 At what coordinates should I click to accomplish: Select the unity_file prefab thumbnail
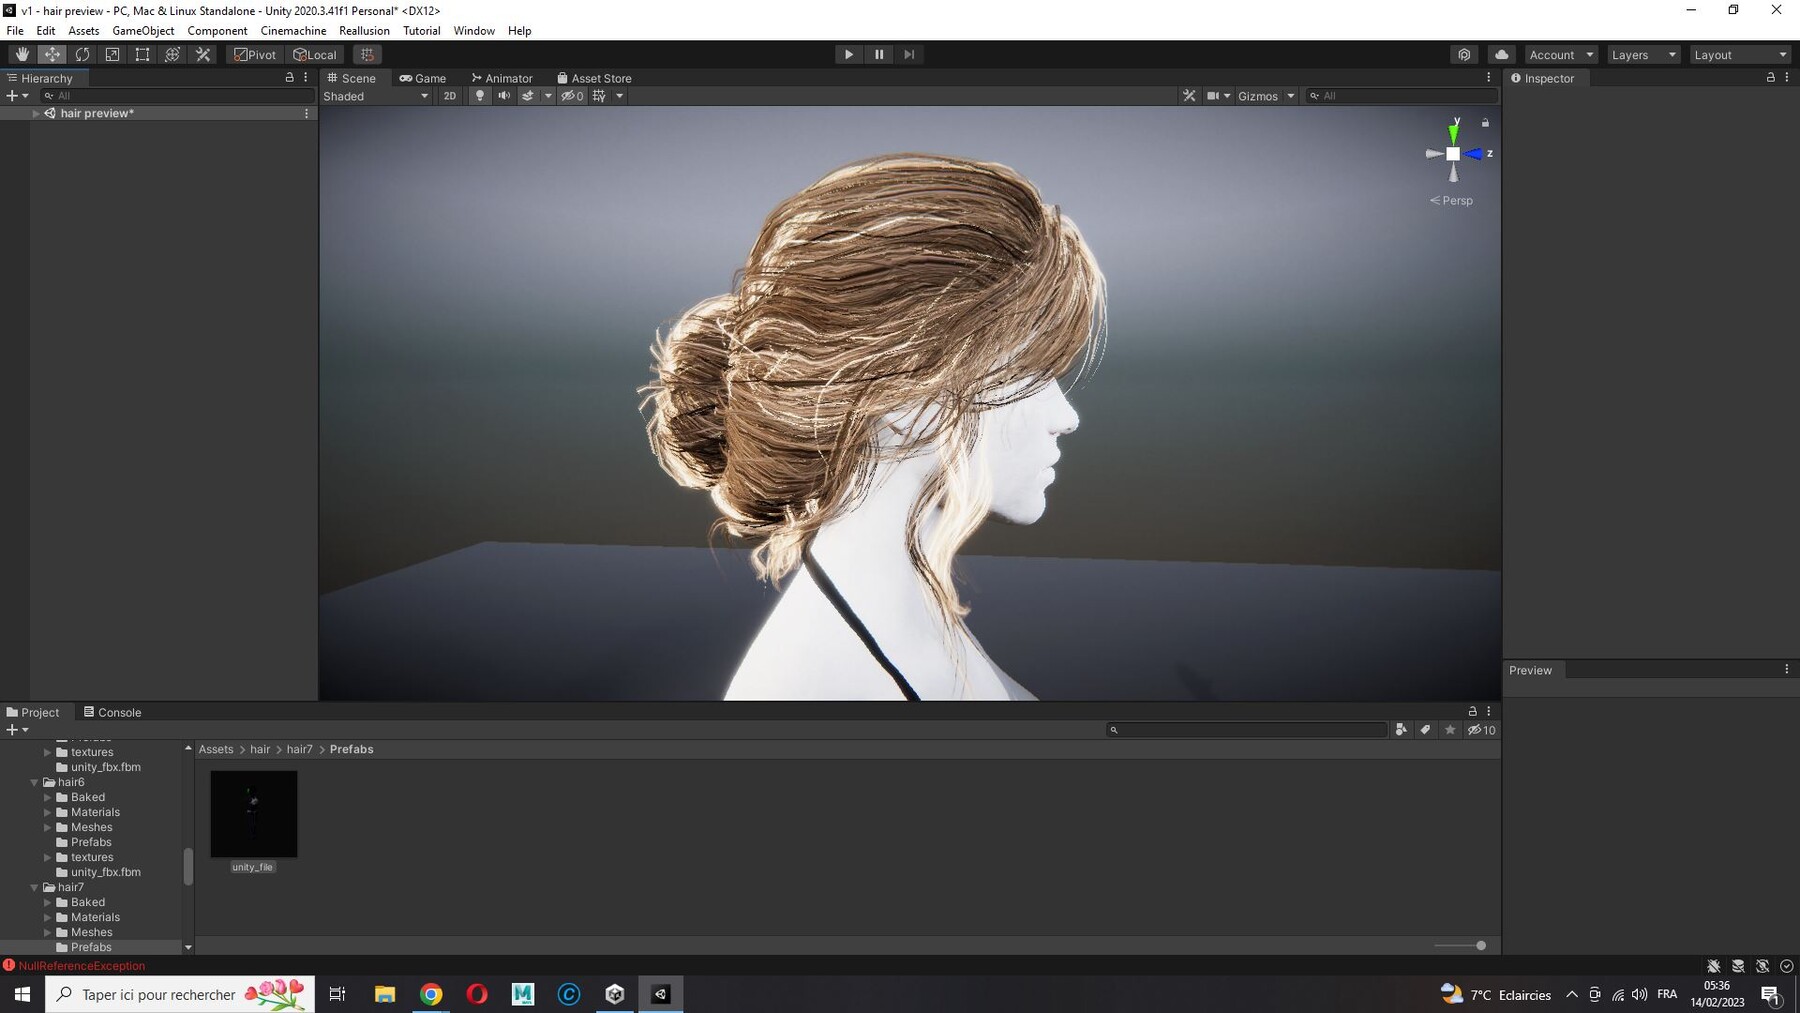tap(253, 814)
